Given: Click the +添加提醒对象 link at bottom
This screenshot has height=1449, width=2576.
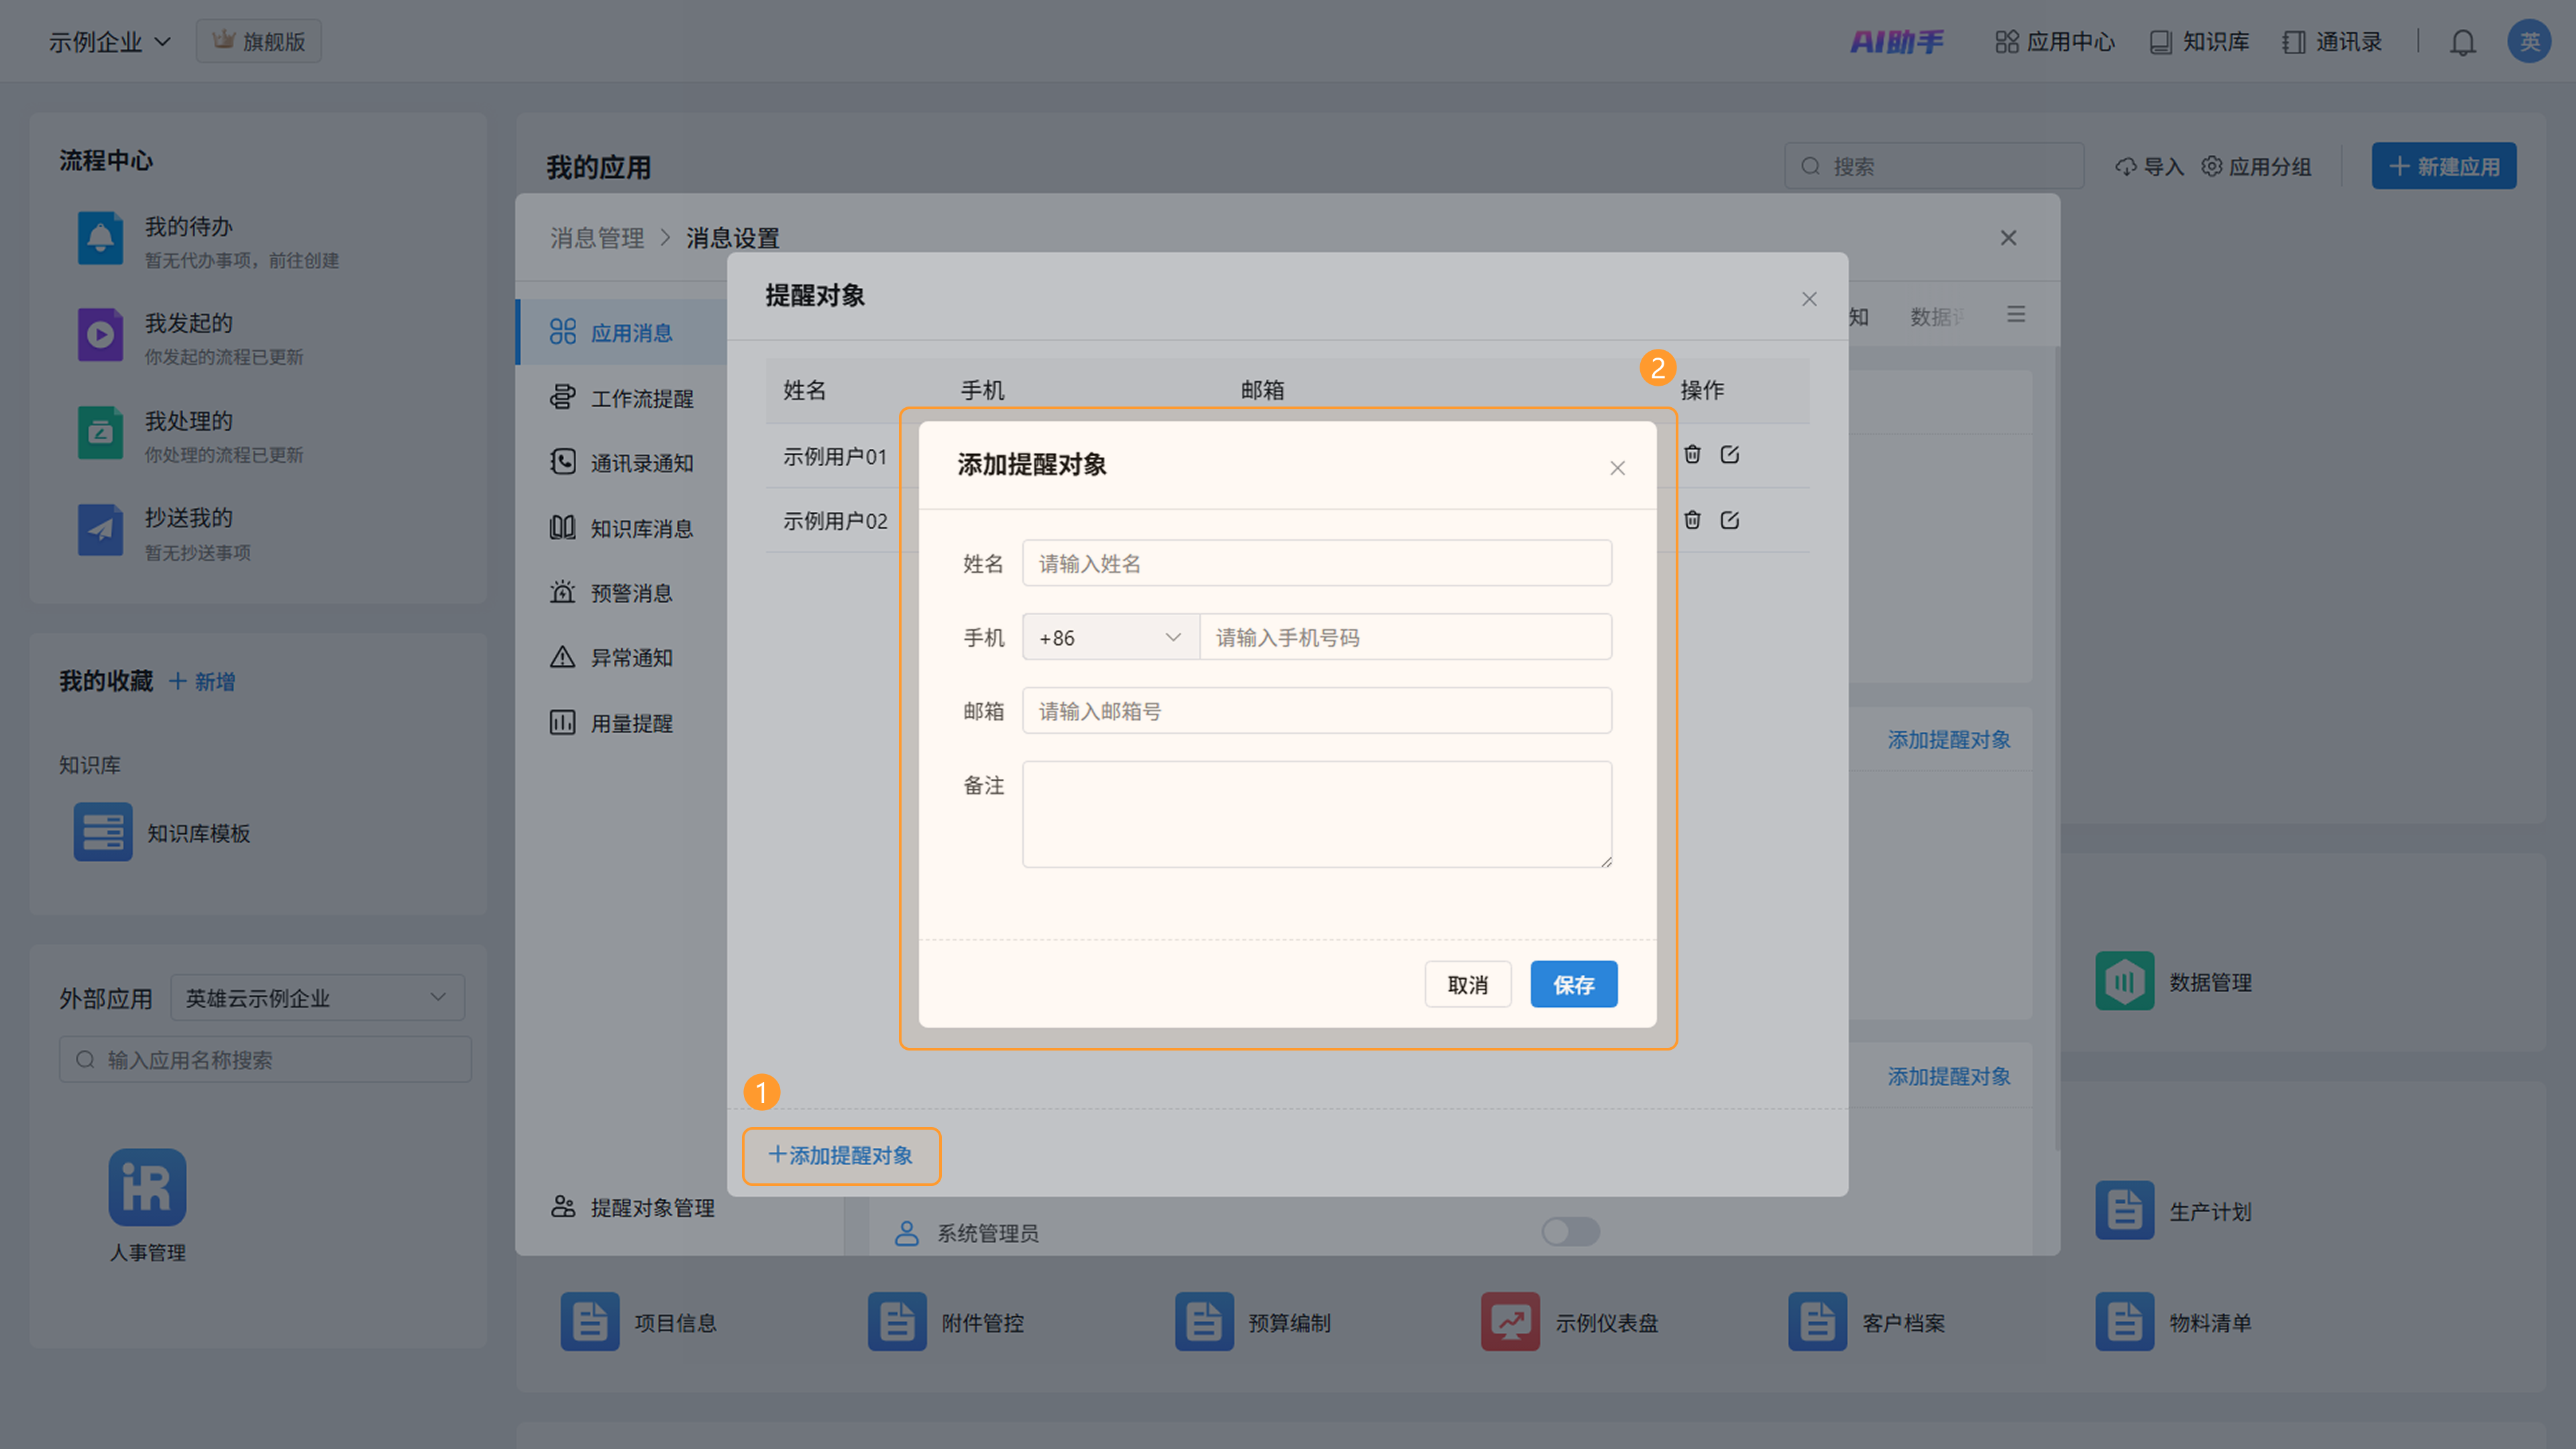Looking at the screenshot, I should tap(841, 1155).
